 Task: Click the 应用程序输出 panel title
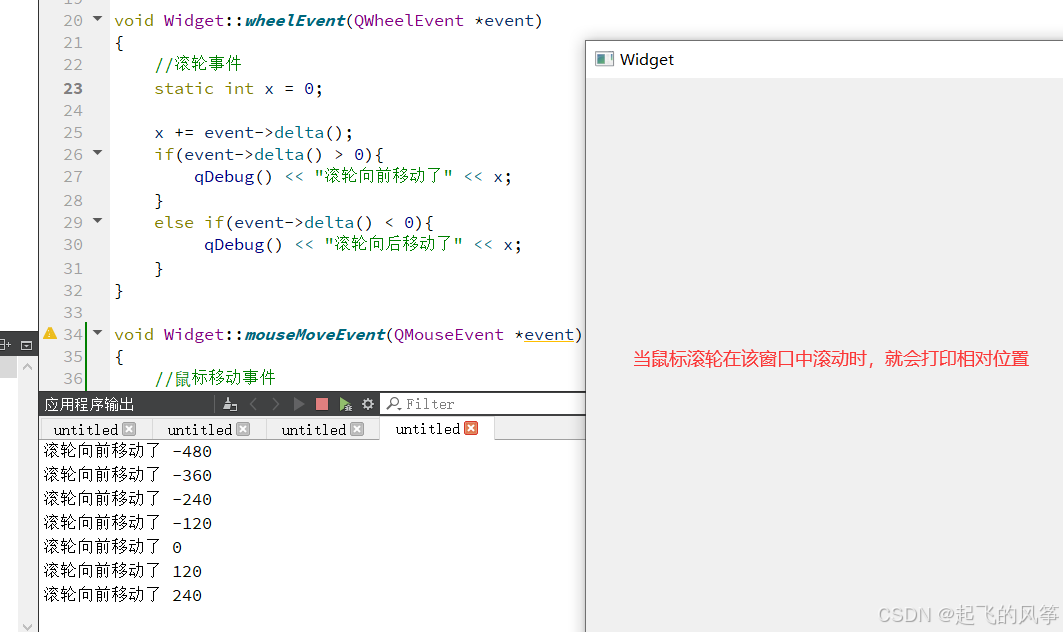tap(89, 405)
